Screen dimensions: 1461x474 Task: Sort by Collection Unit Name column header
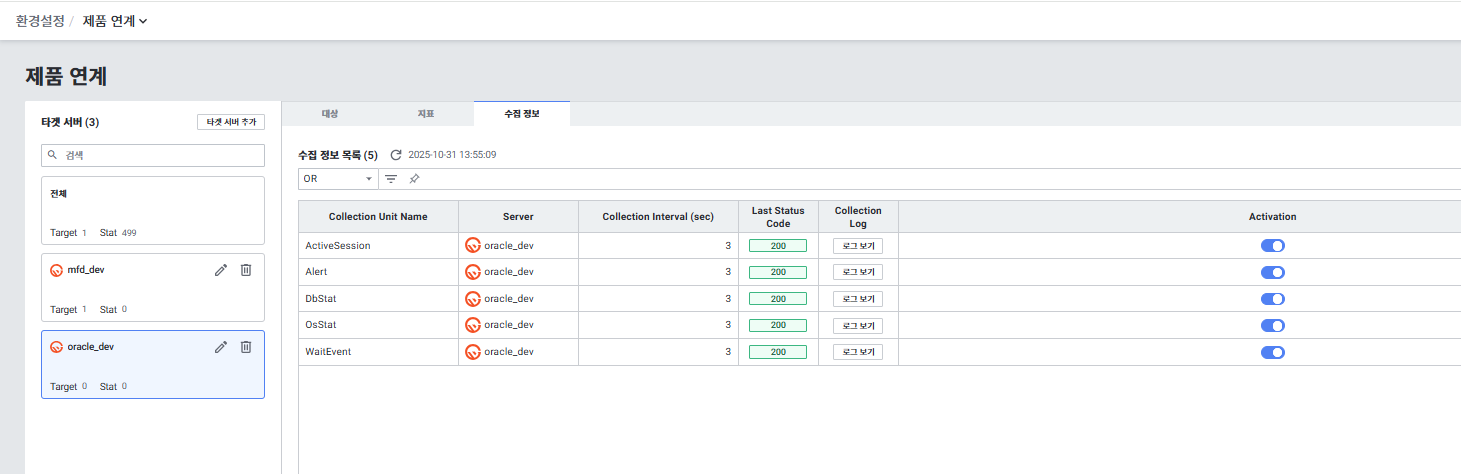pyautogui.click(x=378, y=217)
